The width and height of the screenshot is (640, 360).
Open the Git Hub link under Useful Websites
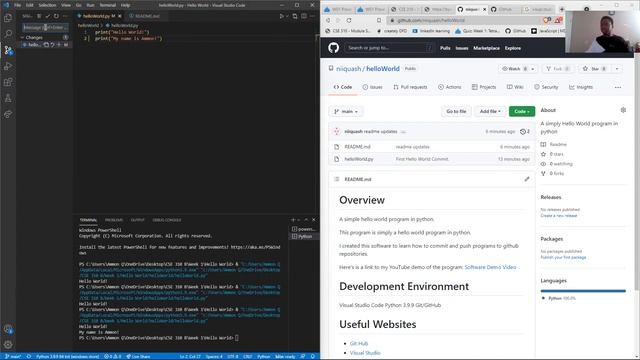click(359, 344)
